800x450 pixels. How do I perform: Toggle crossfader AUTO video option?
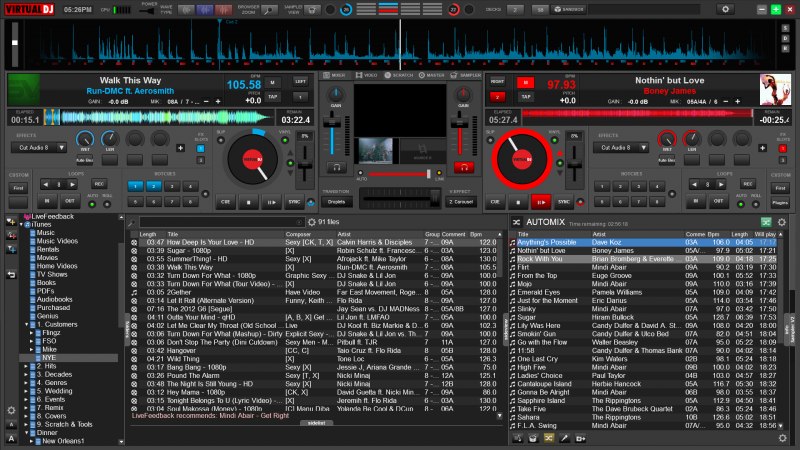(x=360, y=173)
